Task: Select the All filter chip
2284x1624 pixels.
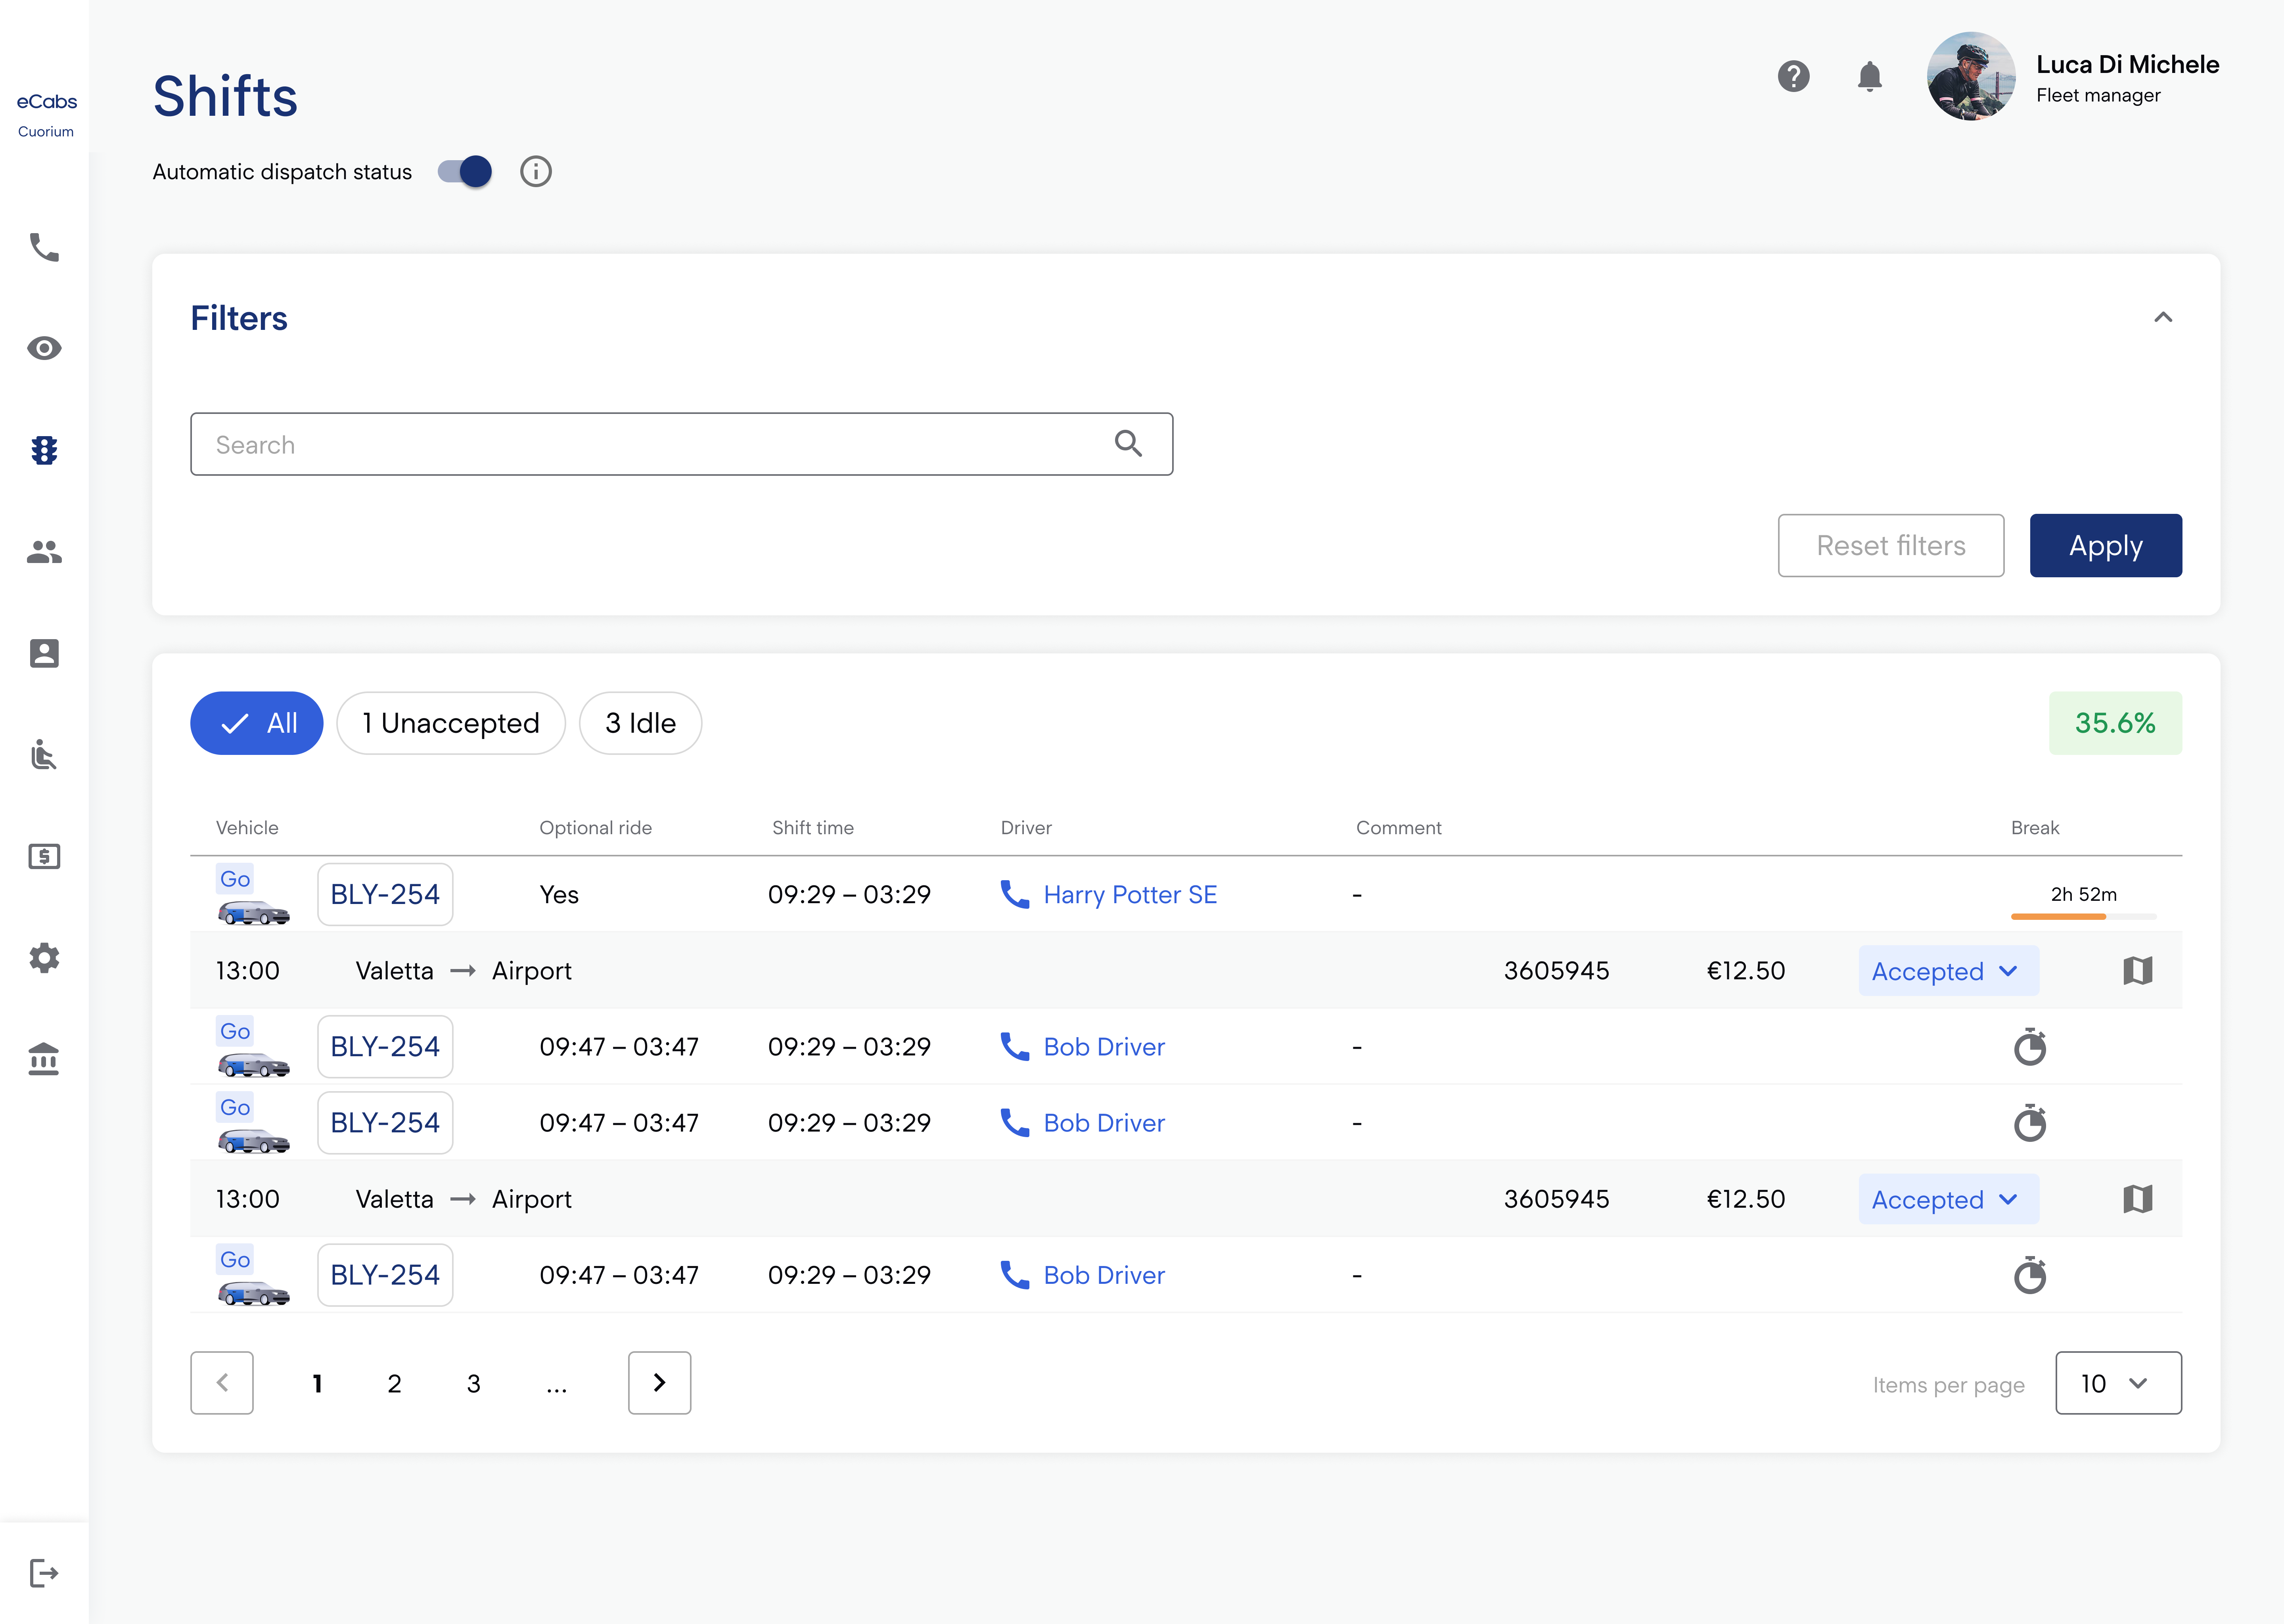Action: click(257, 723)
